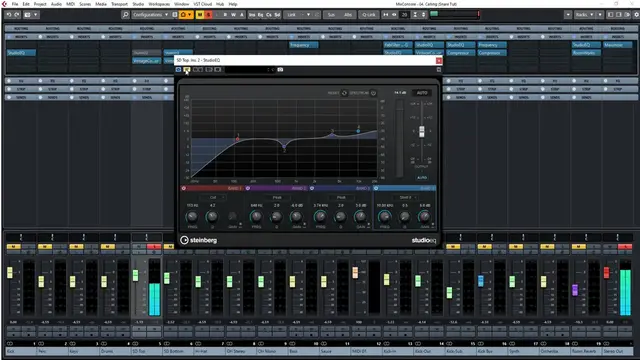Image resolution: width=640 pixels, height=360 pixels.
Task: Click EQ node 1 on the curve
Action: coord(238,139)
